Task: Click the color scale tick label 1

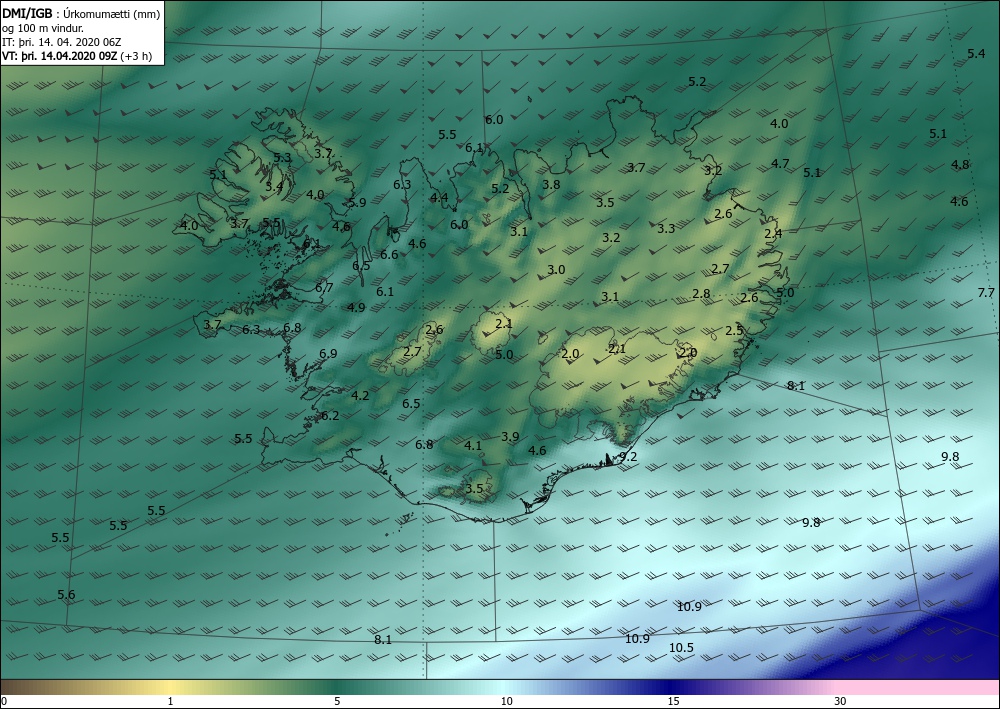Action: pyautogui.click(x=170, y=701)
